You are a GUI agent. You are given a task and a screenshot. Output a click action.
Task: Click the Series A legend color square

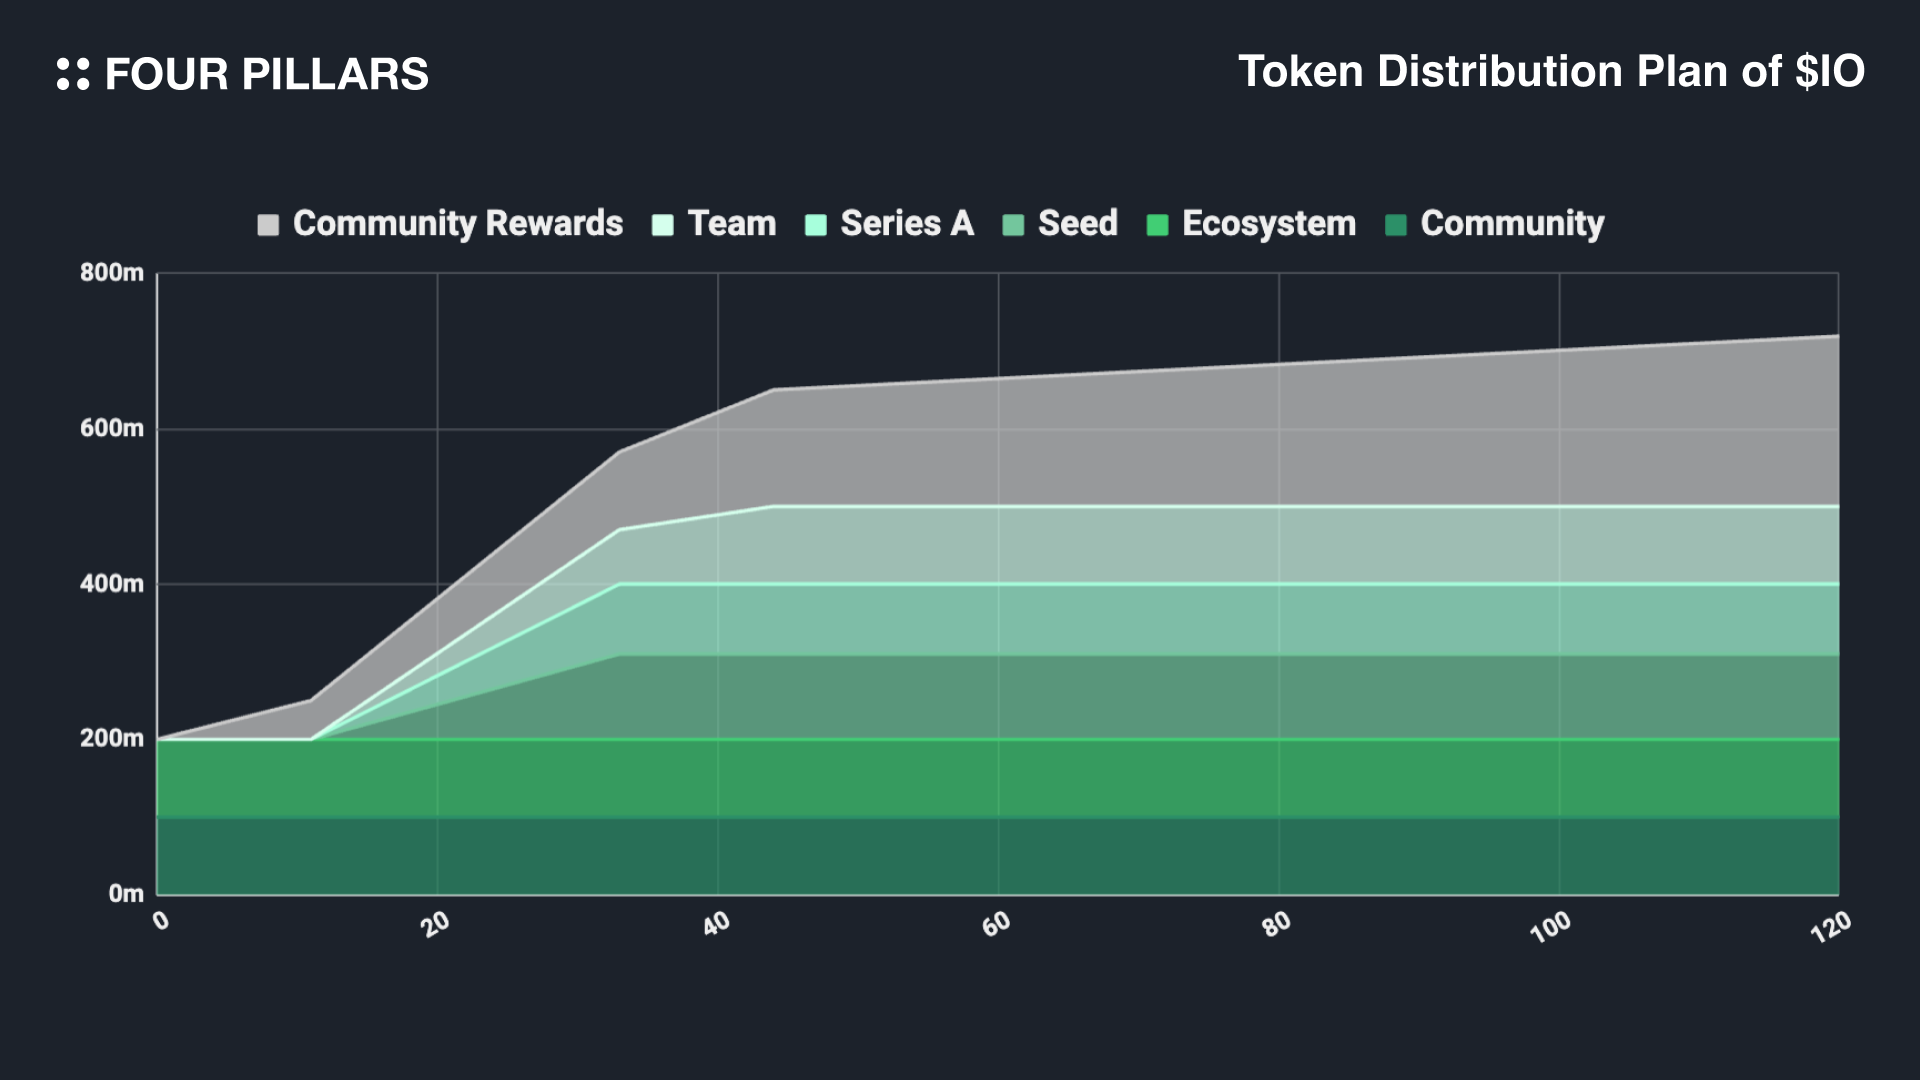coord(815,224)
